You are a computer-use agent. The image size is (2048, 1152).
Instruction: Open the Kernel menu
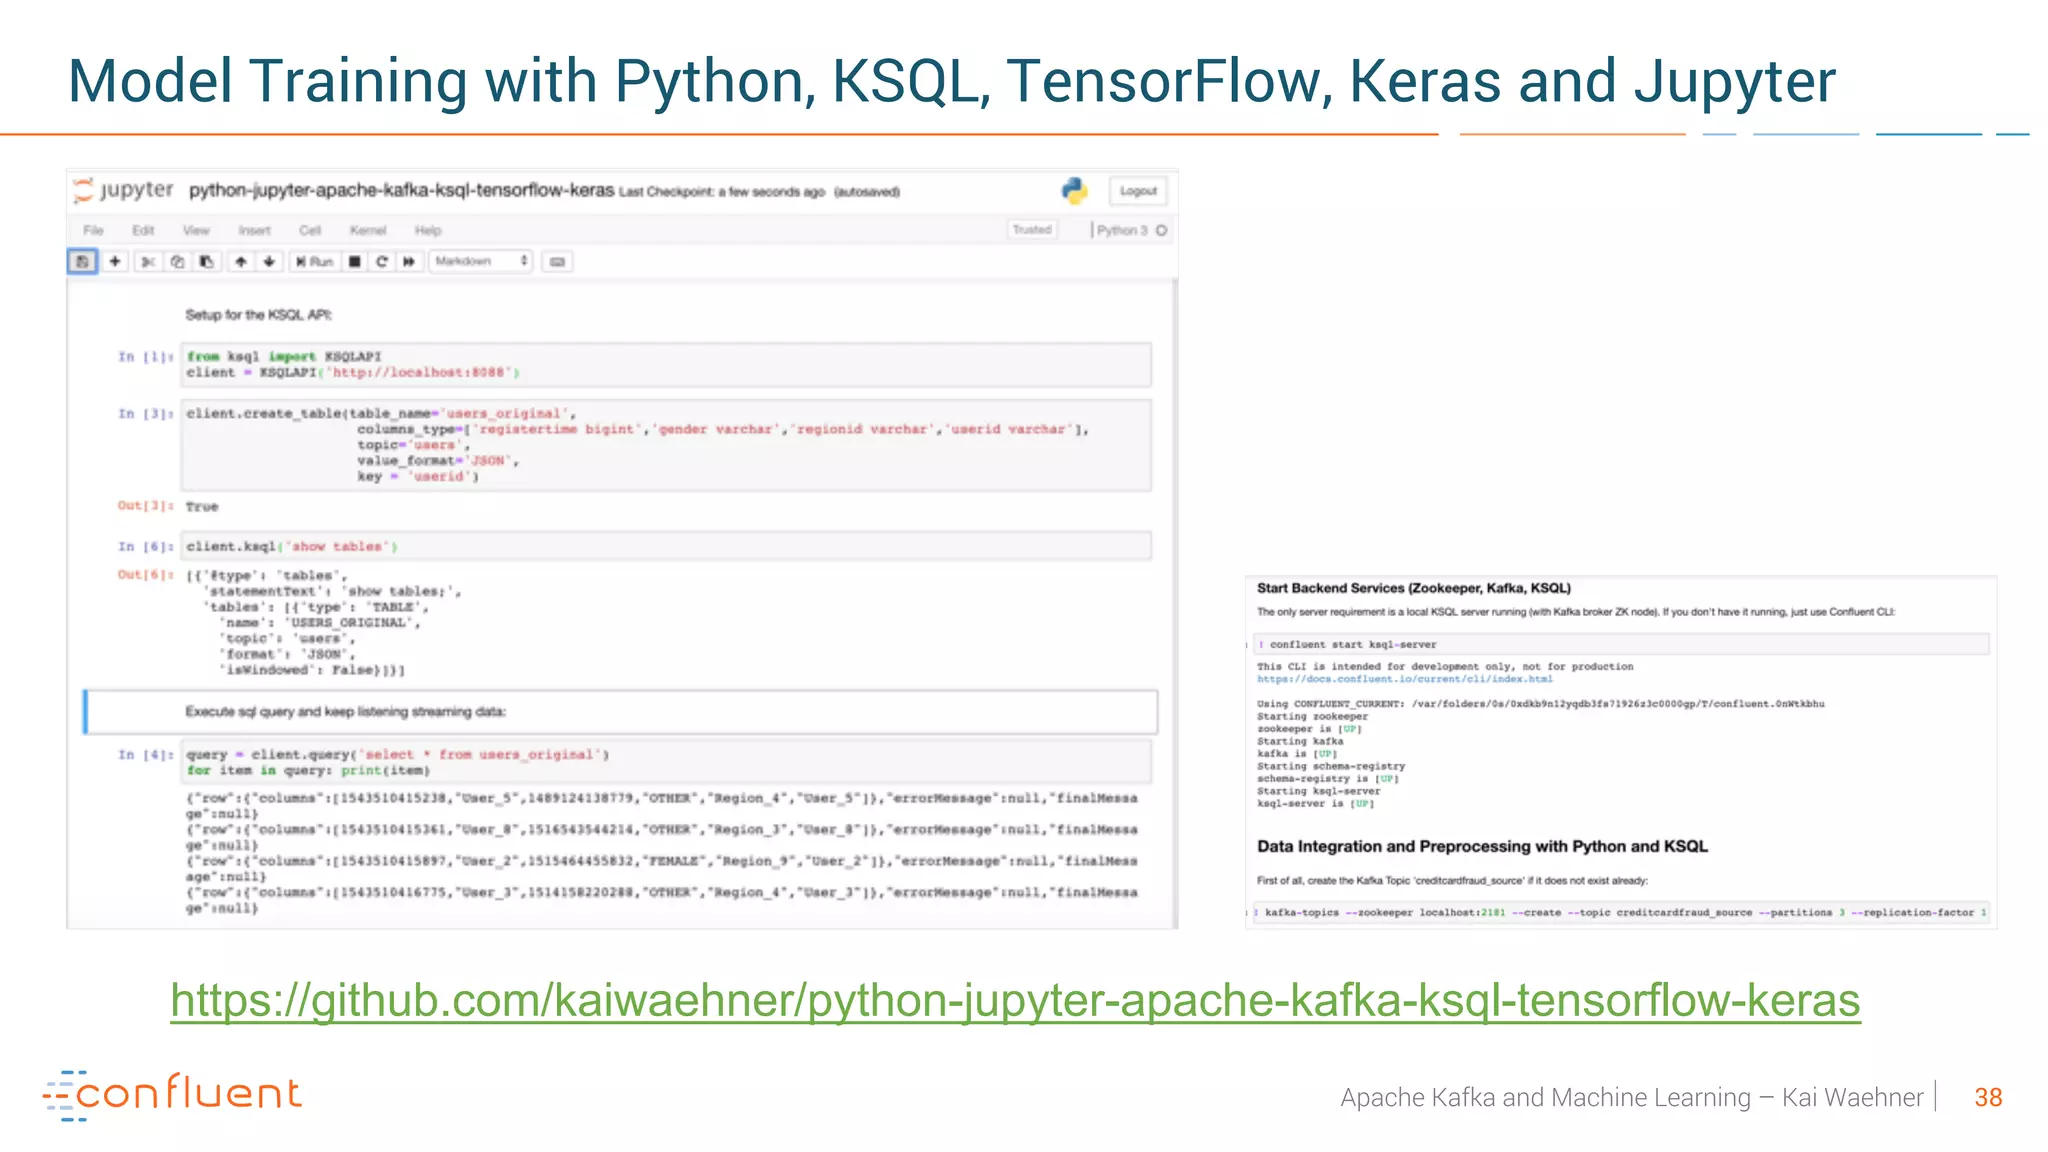[368, 230]
